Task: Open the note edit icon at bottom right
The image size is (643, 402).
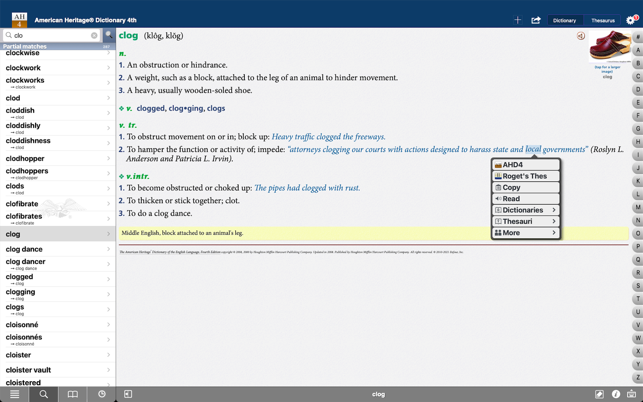Action: point(599,394)
